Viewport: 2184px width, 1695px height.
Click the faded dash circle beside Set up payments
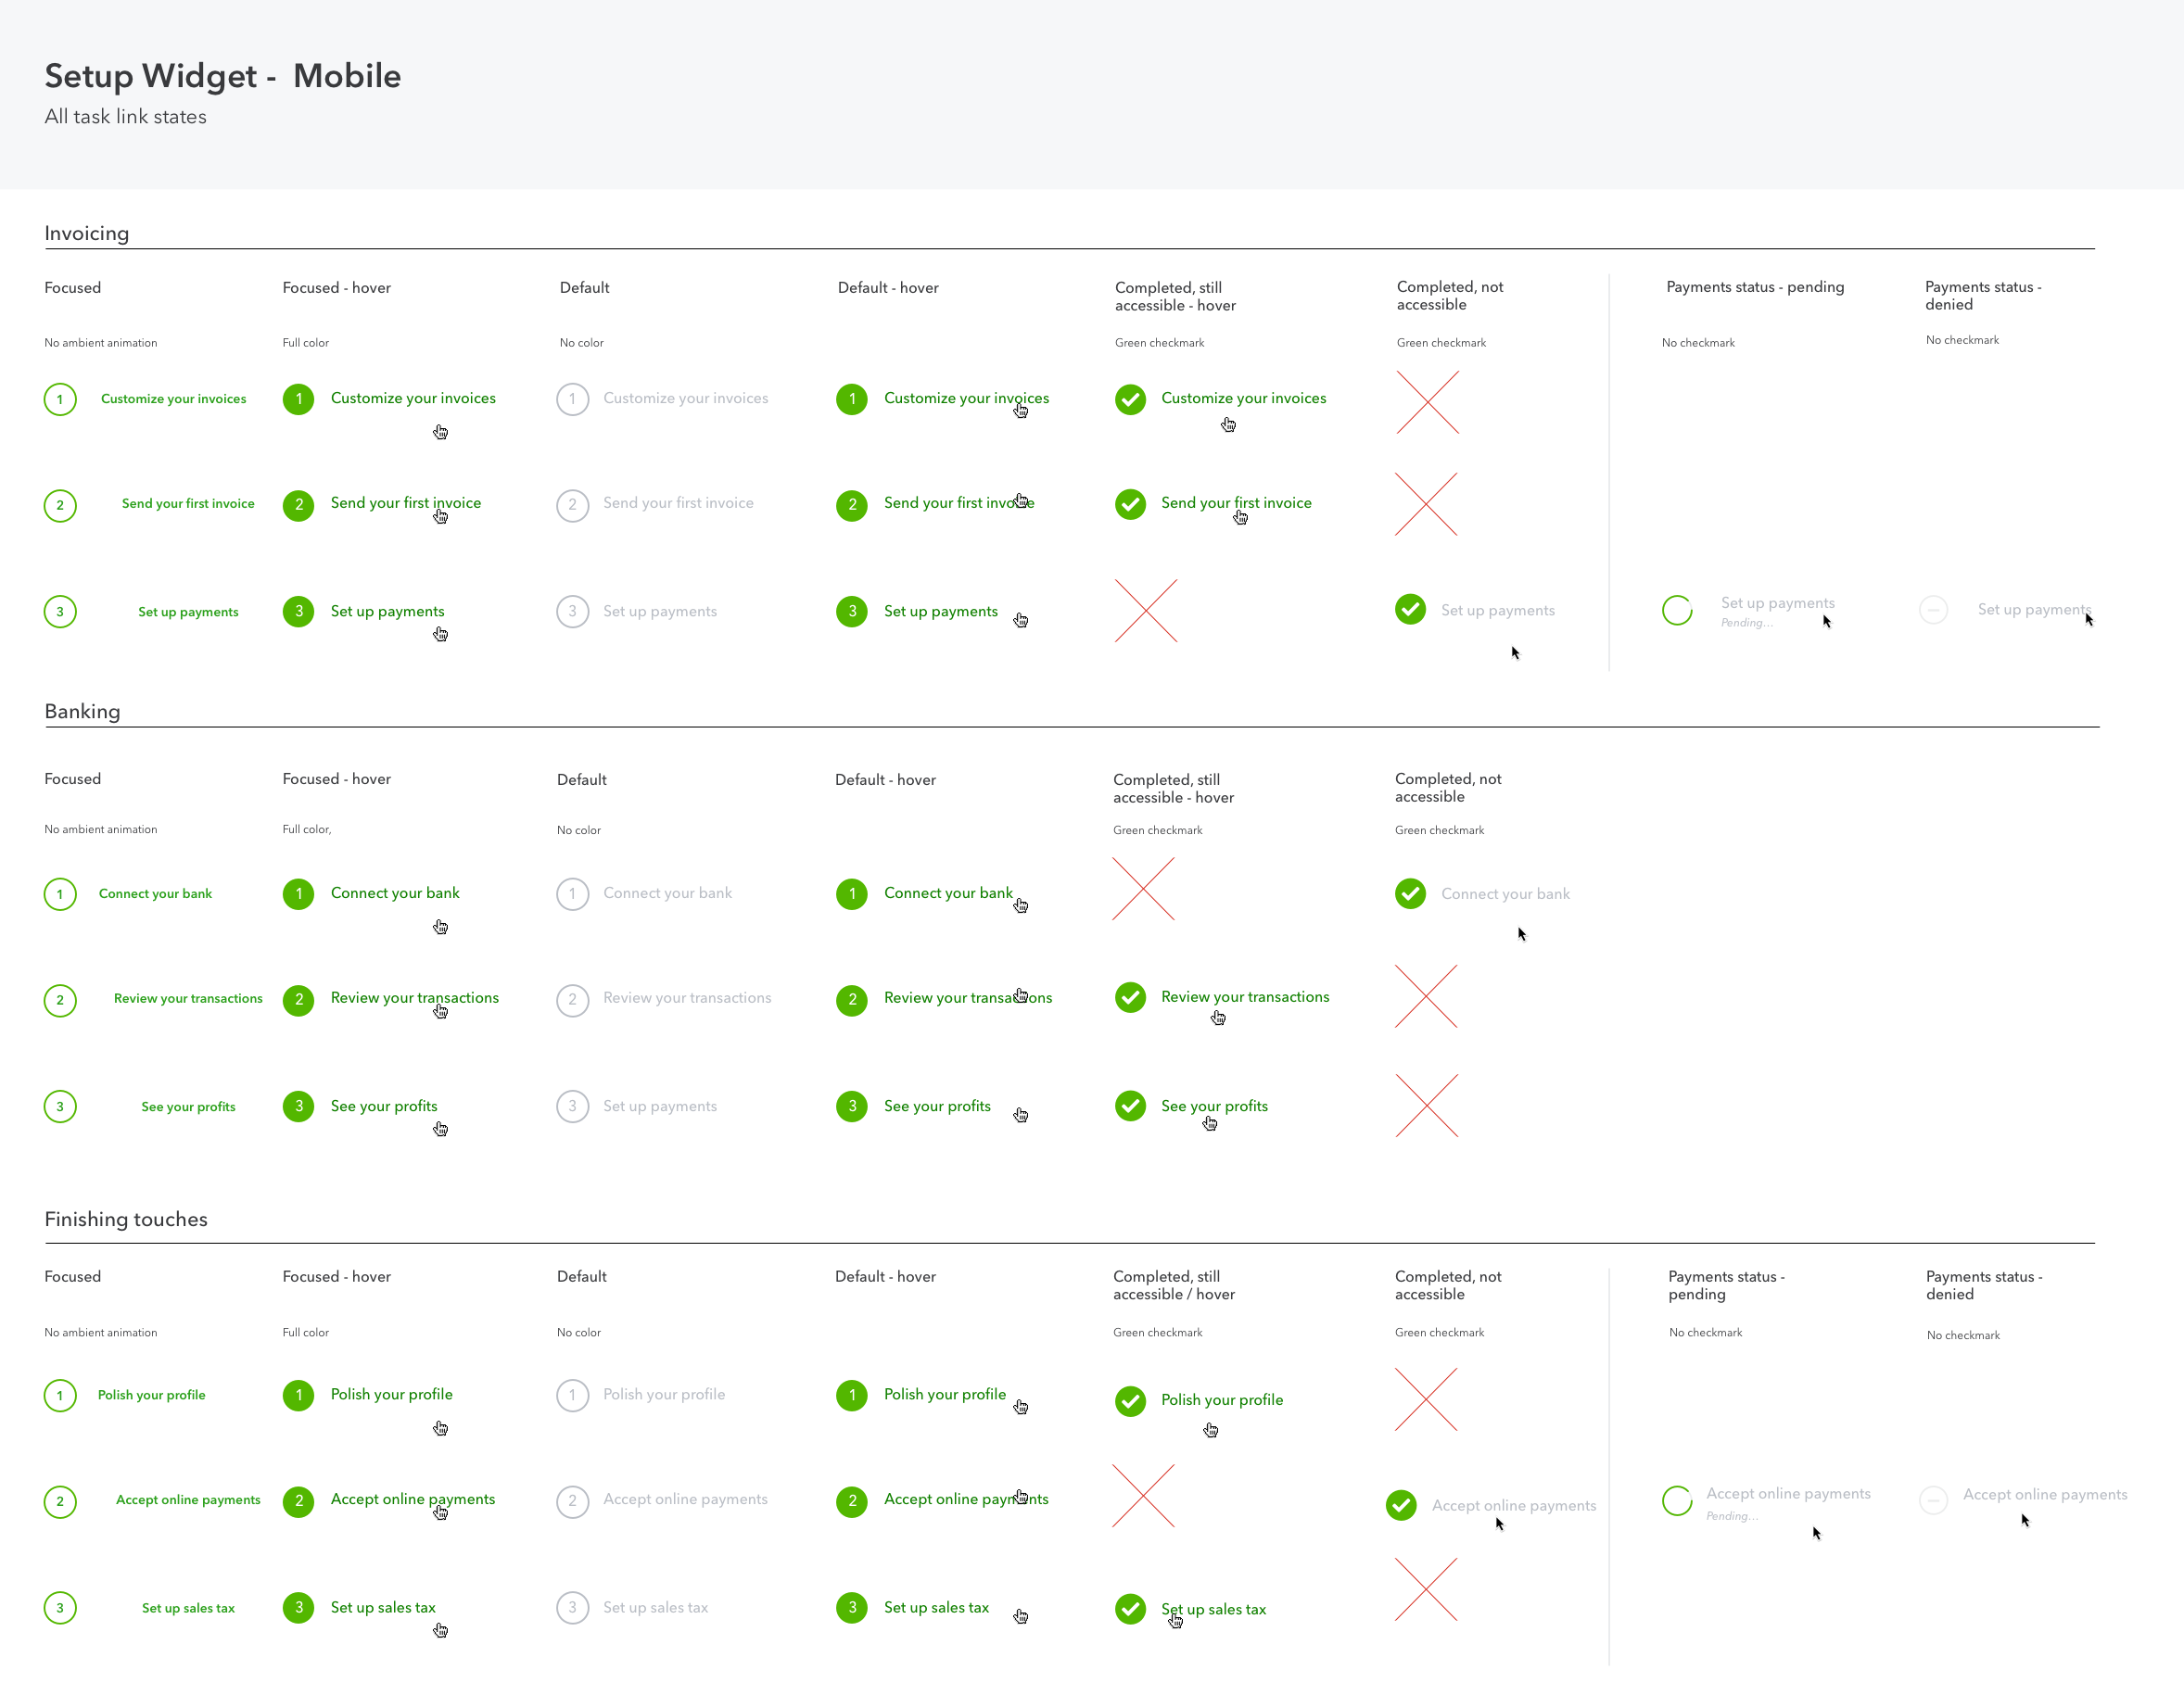(1933, 610)
